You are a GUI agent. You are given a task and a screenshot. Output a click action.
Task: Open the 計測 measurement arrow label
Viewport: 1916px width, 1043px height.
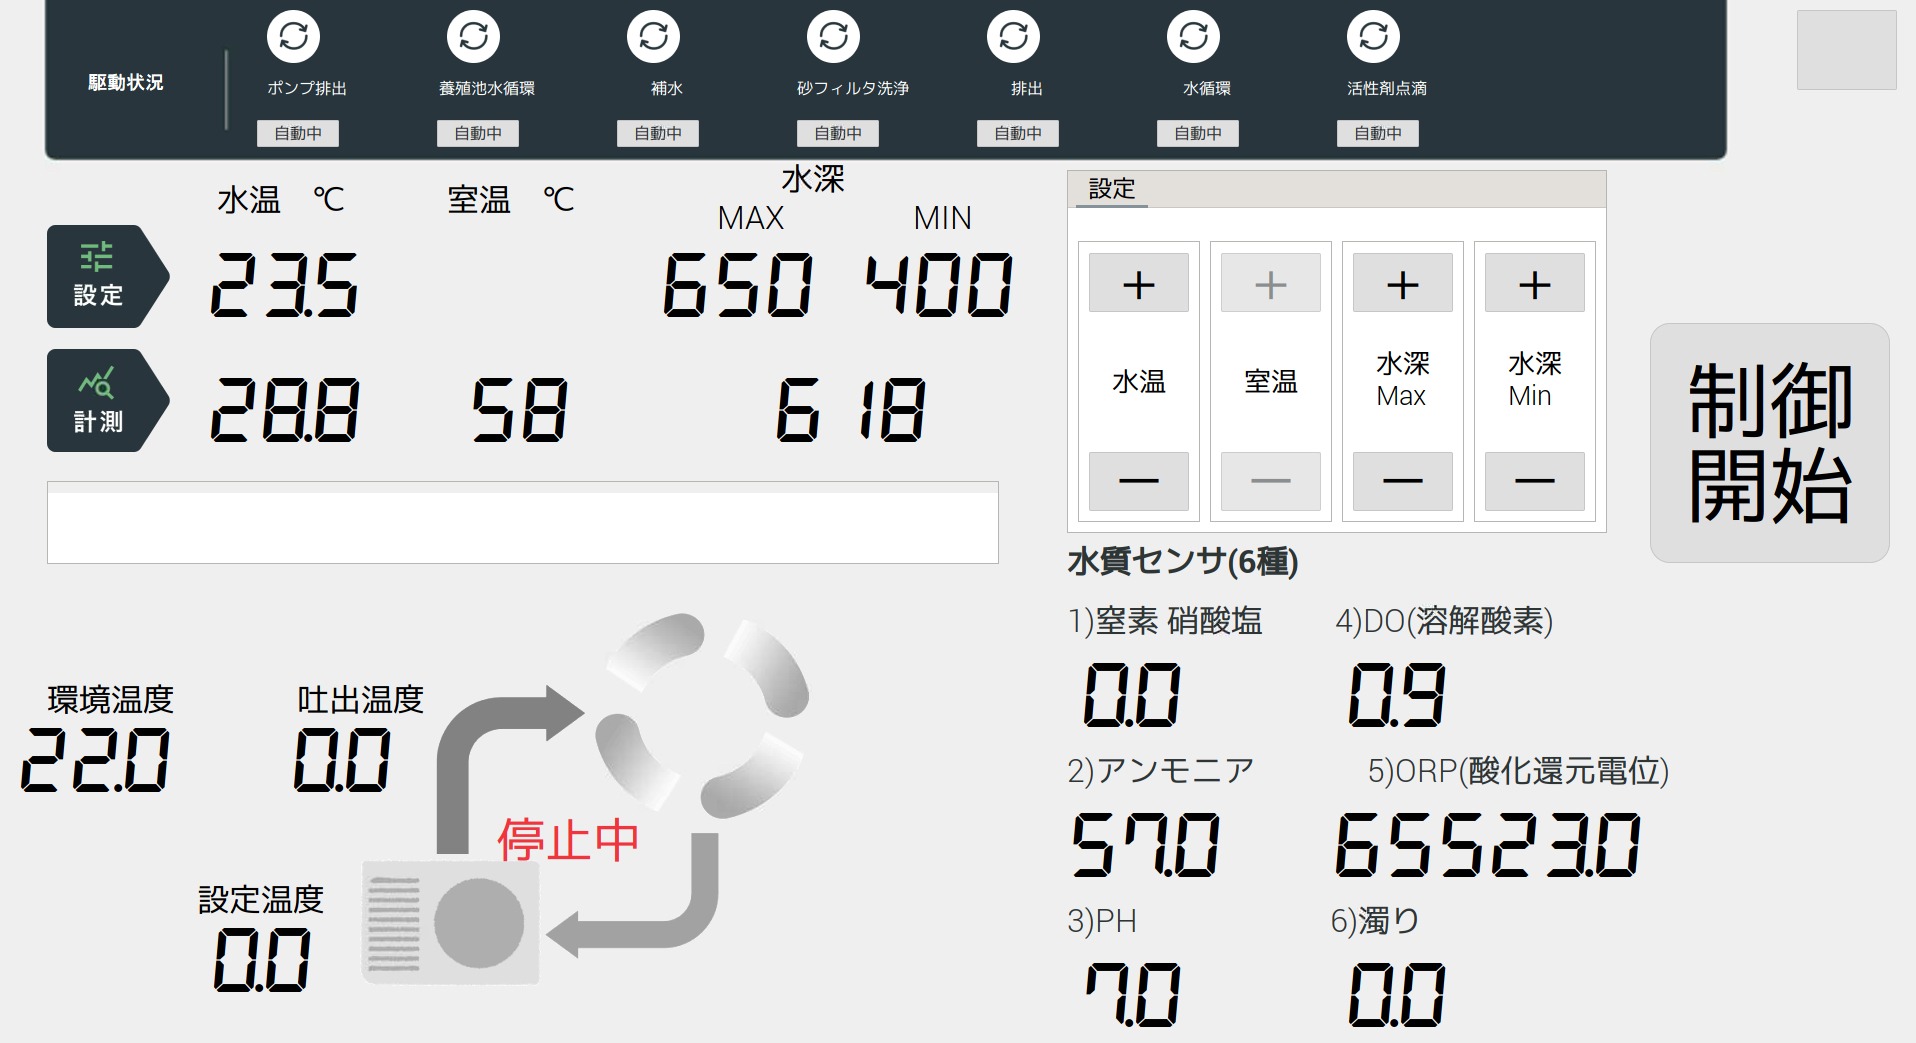pyautogui.click(x=100, y=401)
